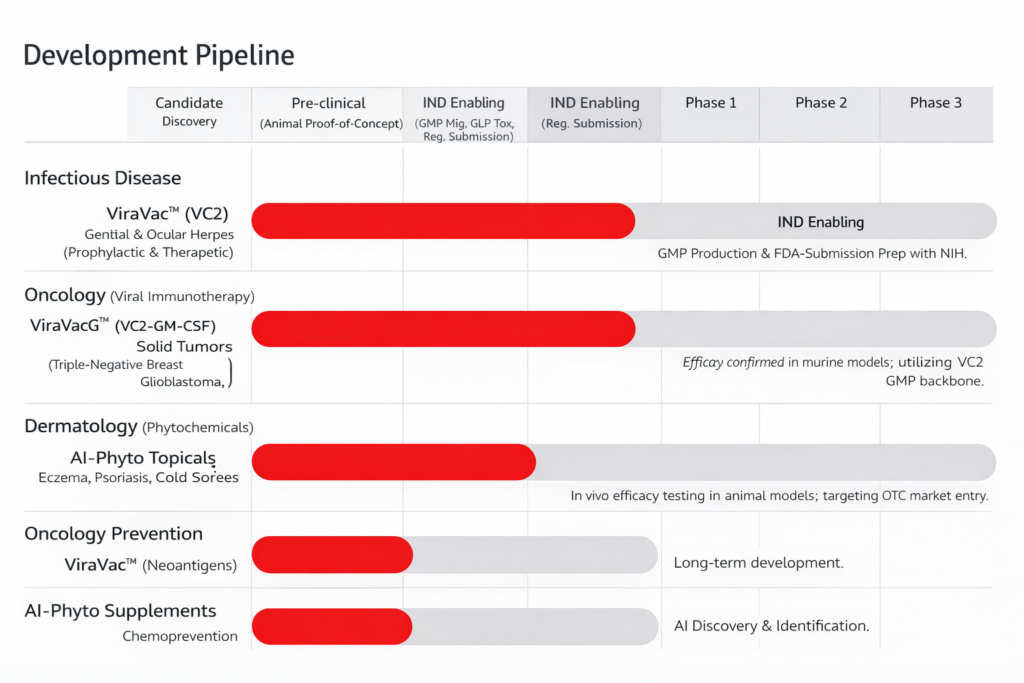Select the Phase 3 column header

tap(936, 103)
